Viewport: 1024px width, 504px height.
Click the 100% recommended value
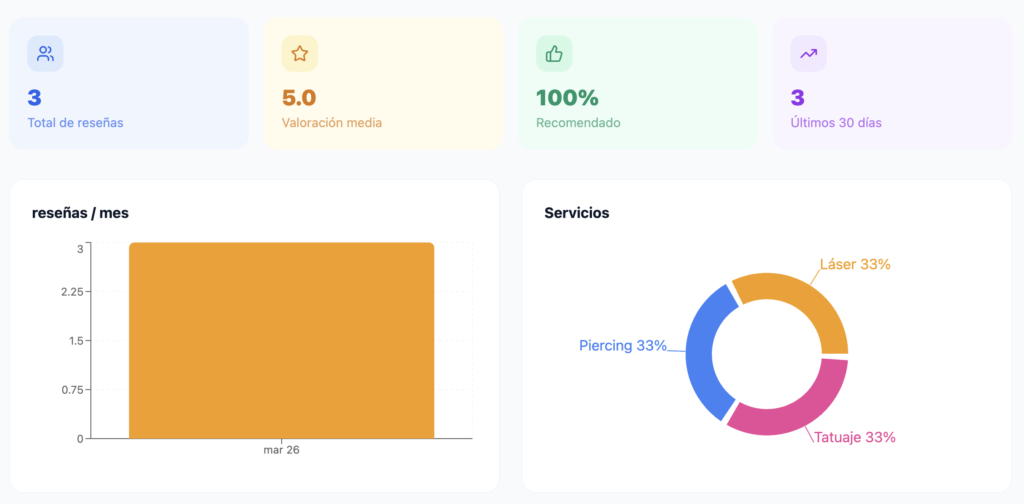(567, 98)
